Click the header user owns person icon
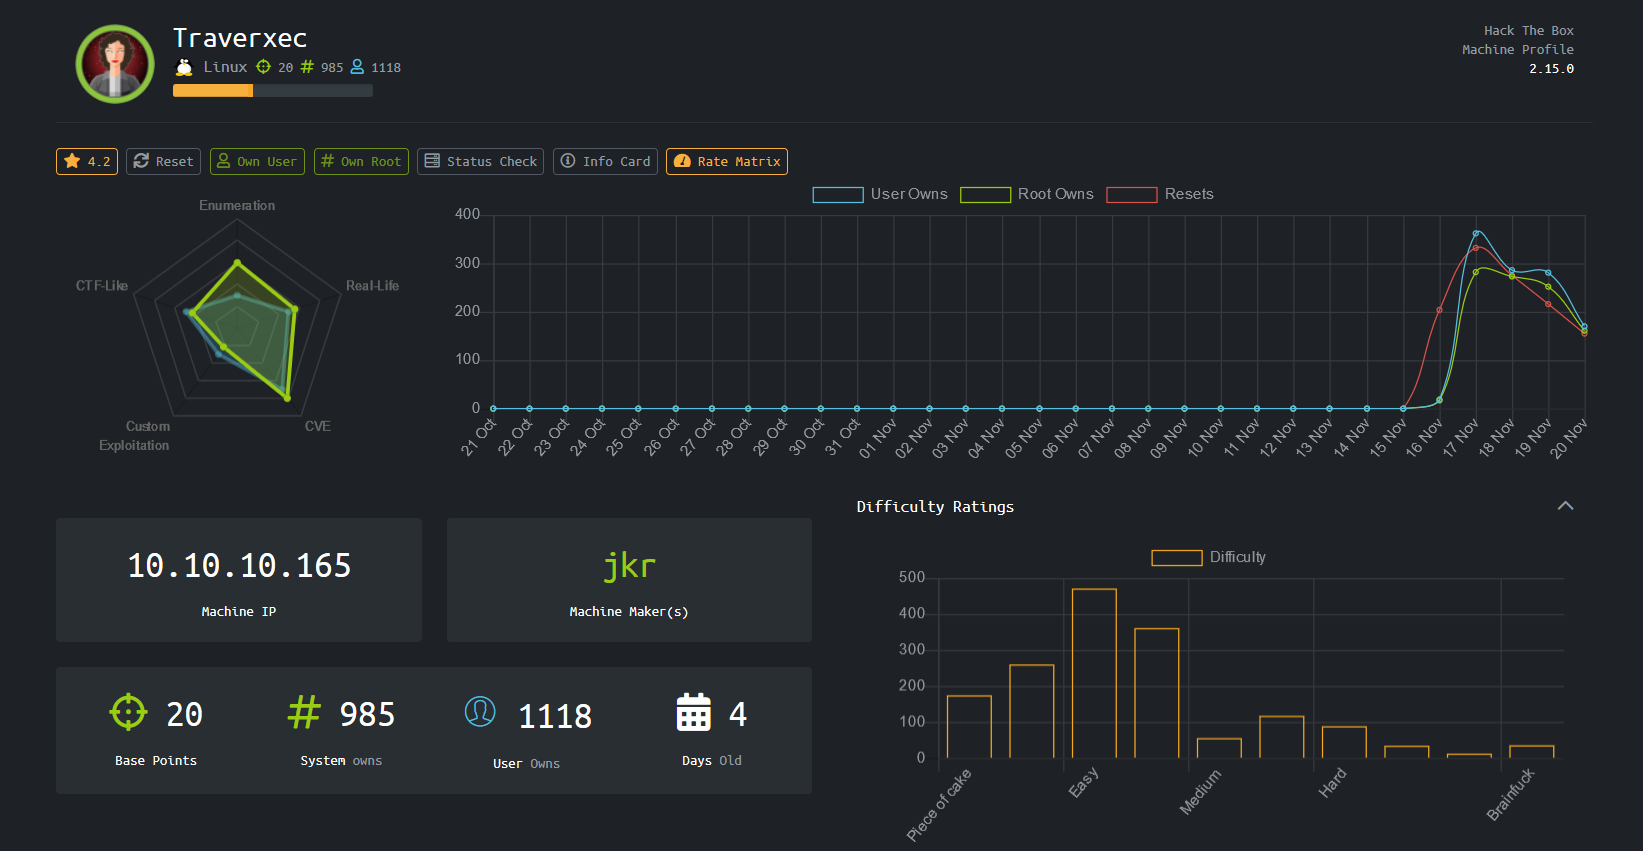 357,67
